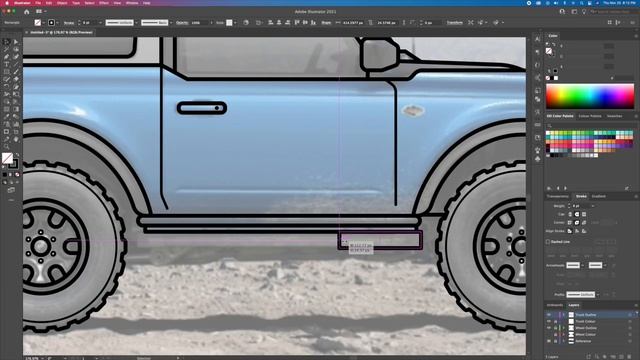This screenshot has height=360, width=640.
Task: Select Projecting Cap in Stroke panel
Action: pyautogui.click(x=584, y=214)
